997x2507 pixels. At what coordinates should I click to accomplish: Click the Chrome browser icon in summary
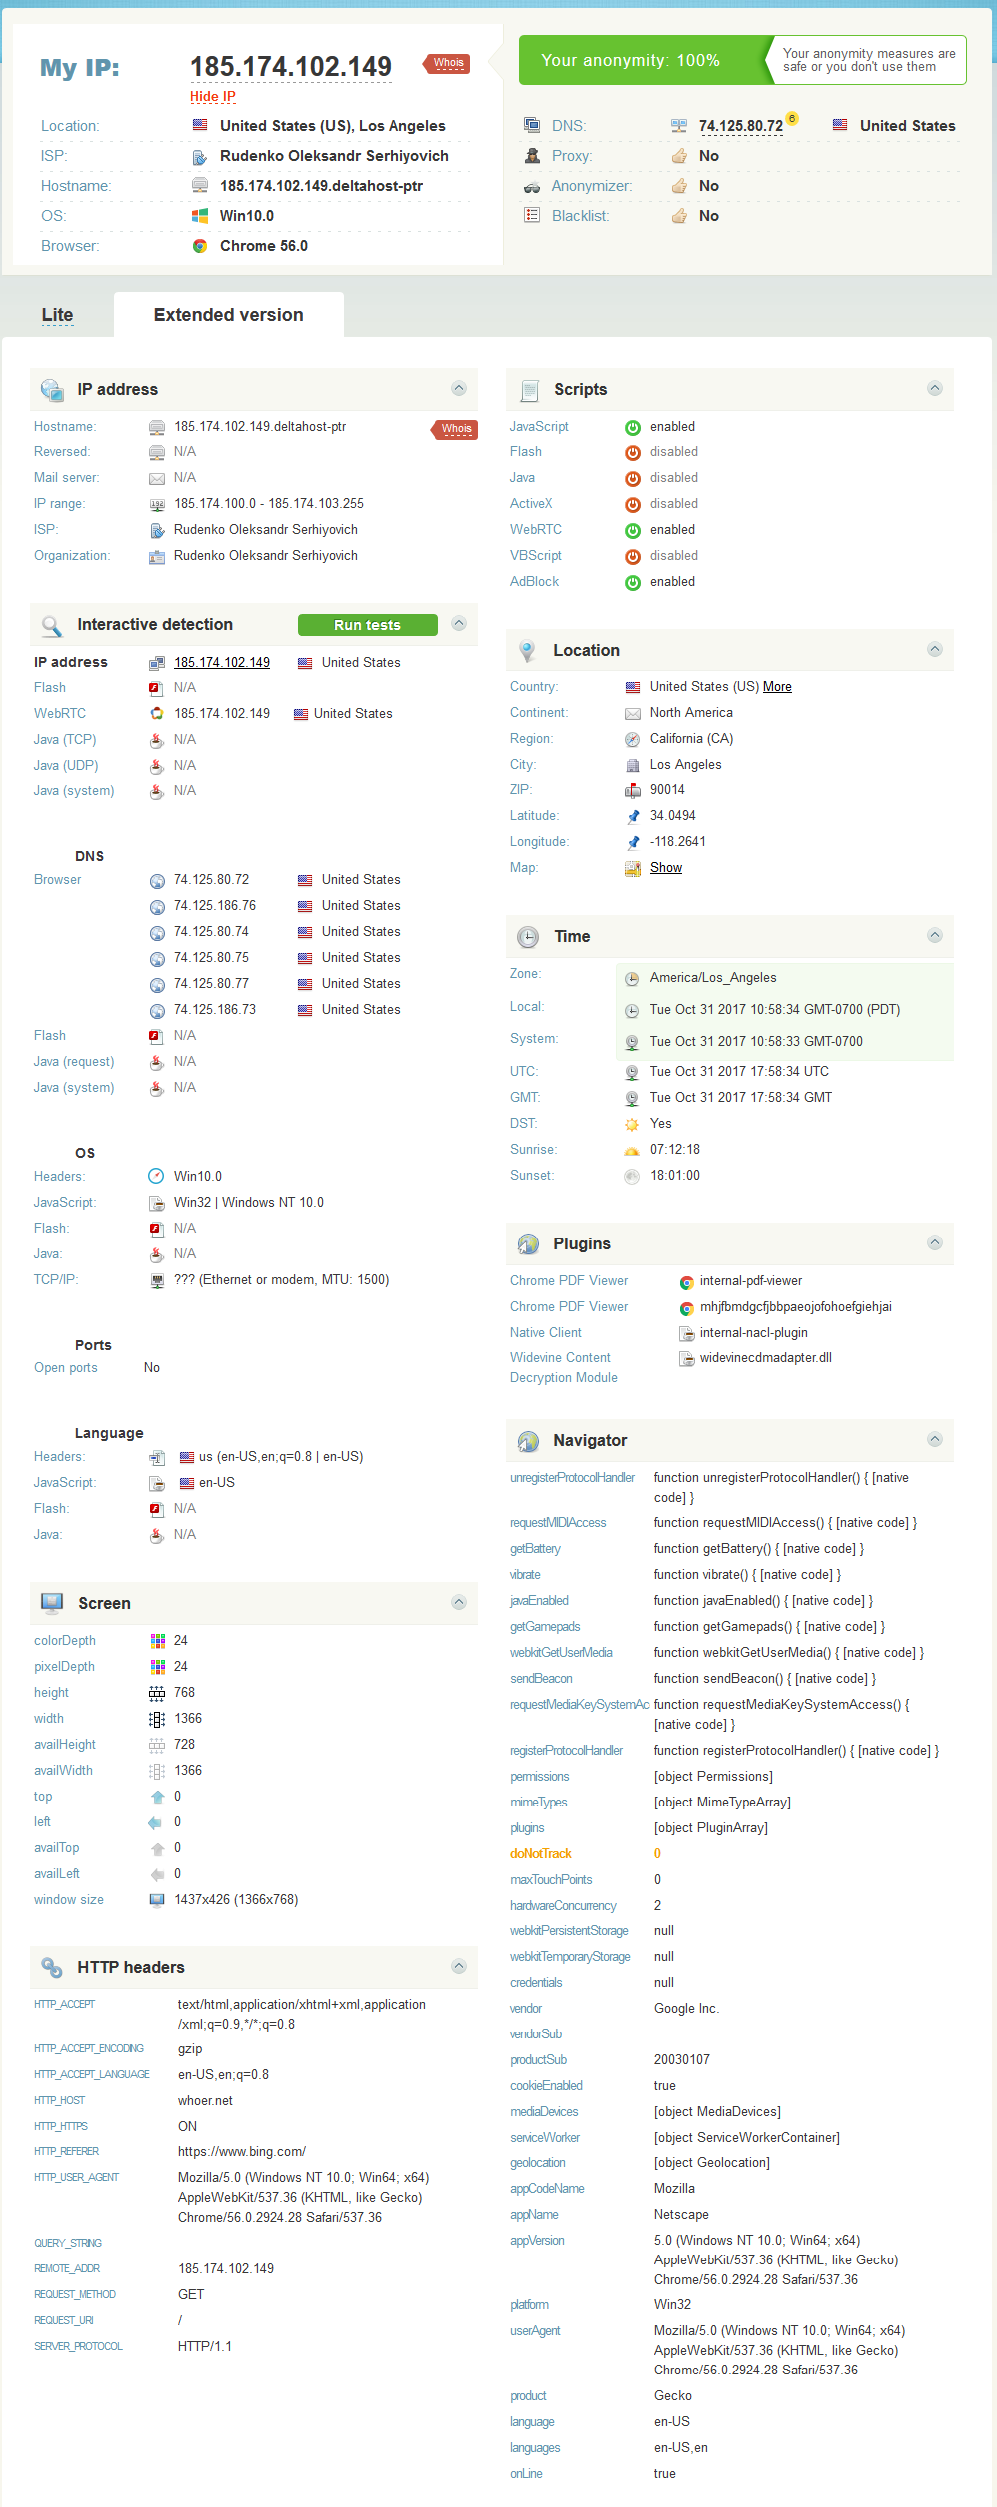point(200,246)
